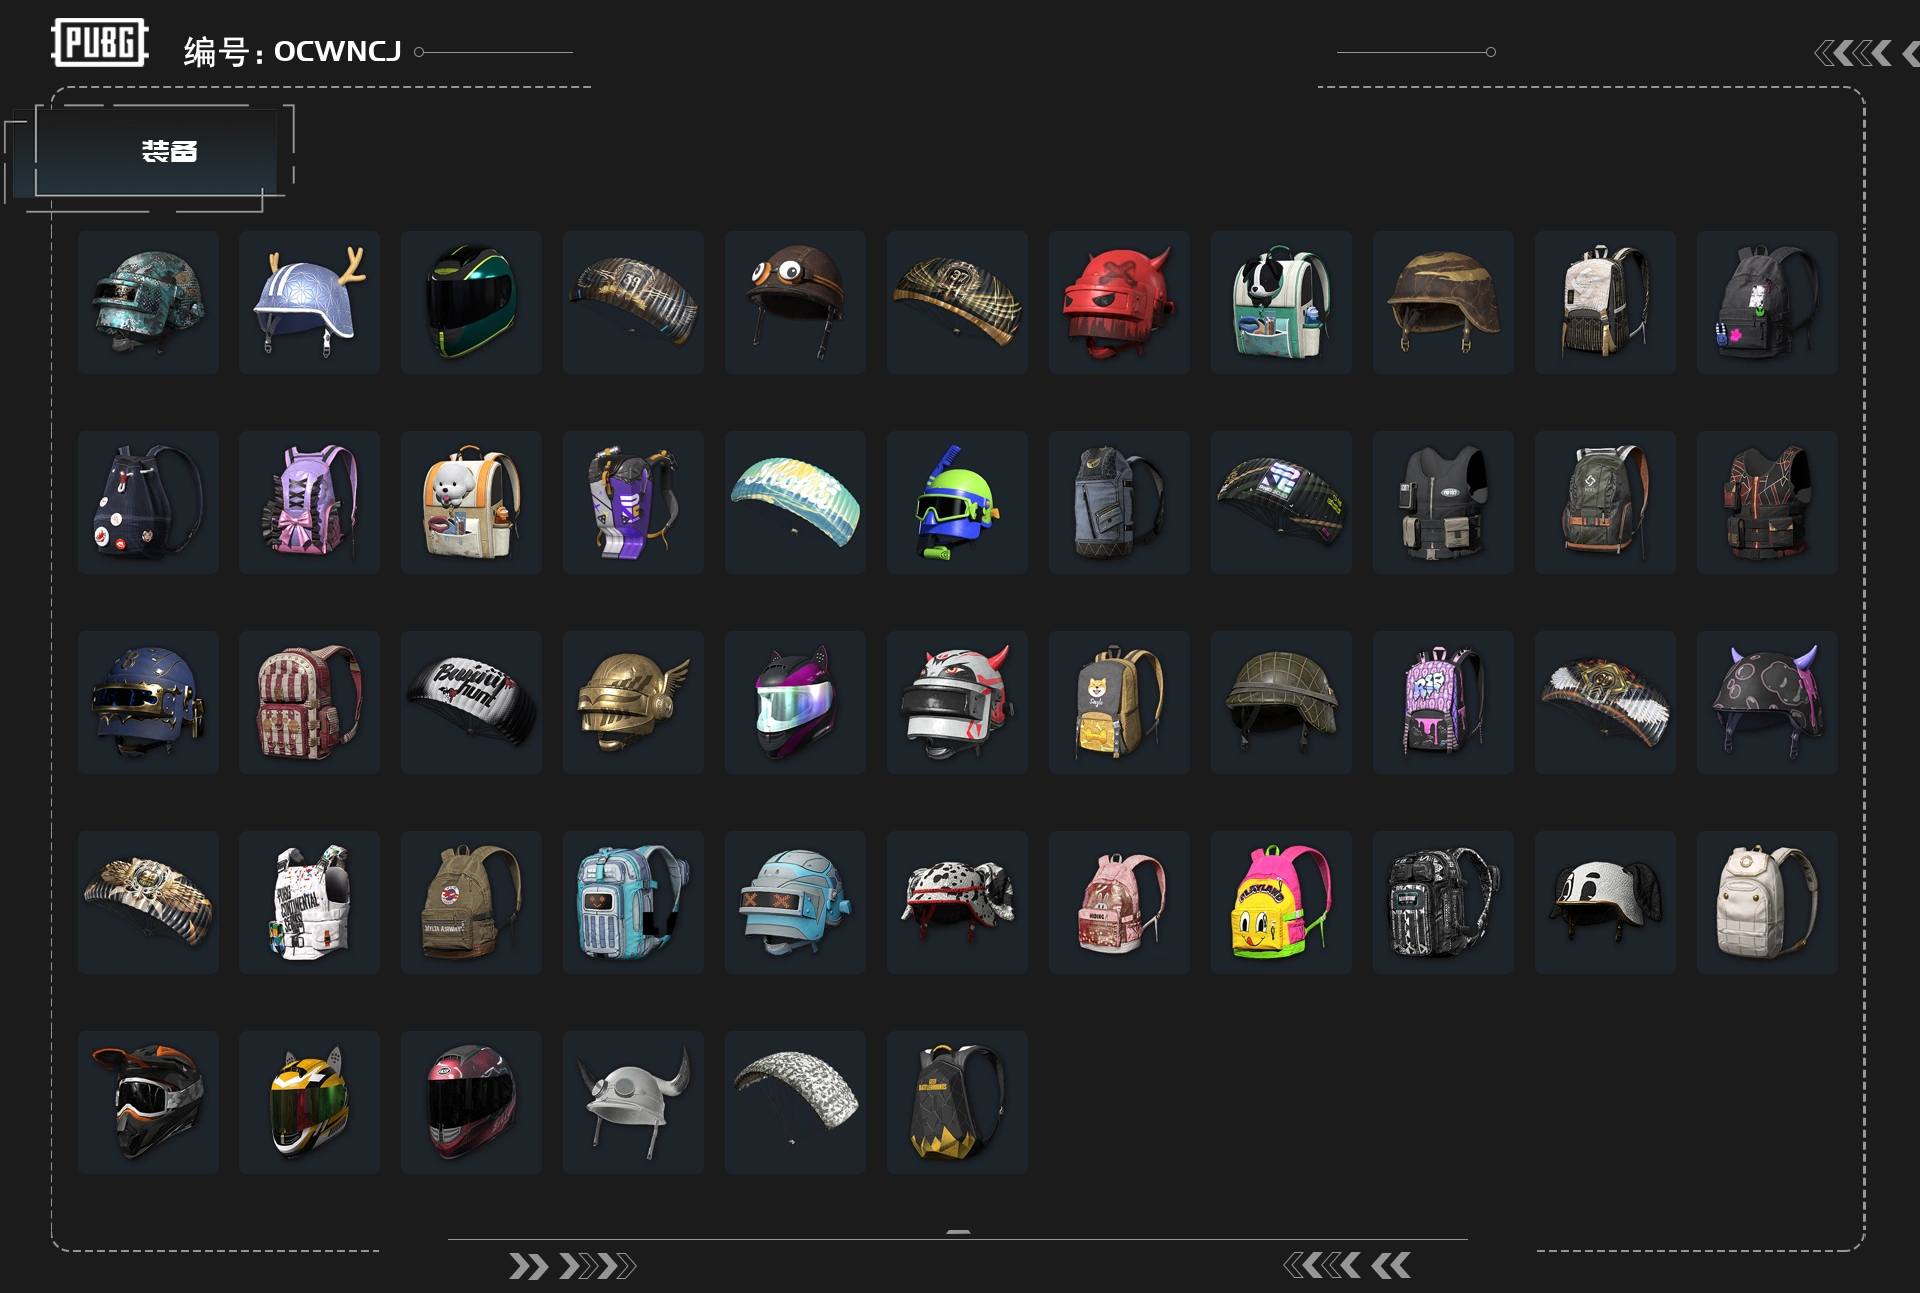Pick the blue helmet with reindeer antlers
Screen dimensions: 1920x1293
pyautogui.click(x=310, y=302)
